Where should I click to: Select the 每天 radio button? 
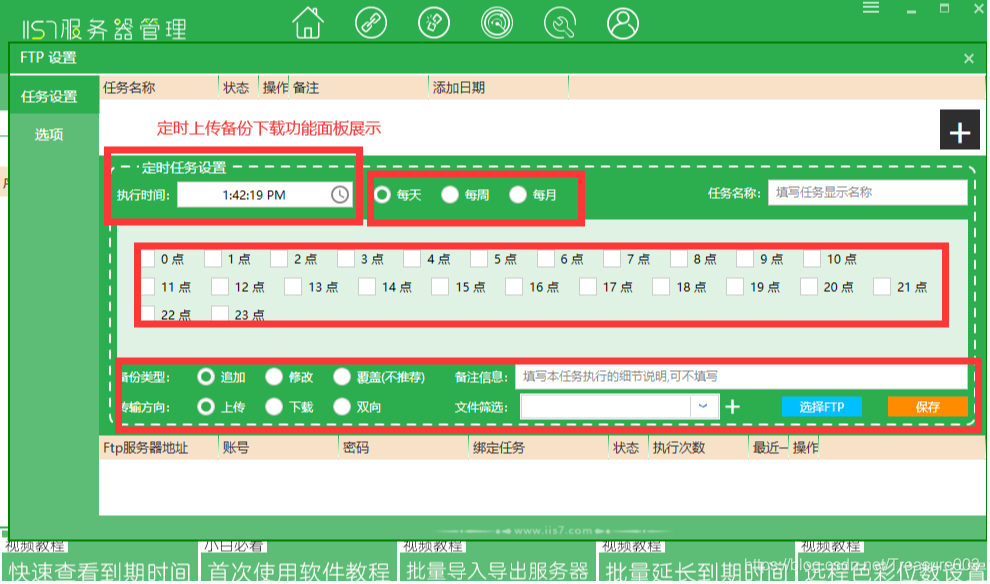pyautogui.click(x=382, y=194)
